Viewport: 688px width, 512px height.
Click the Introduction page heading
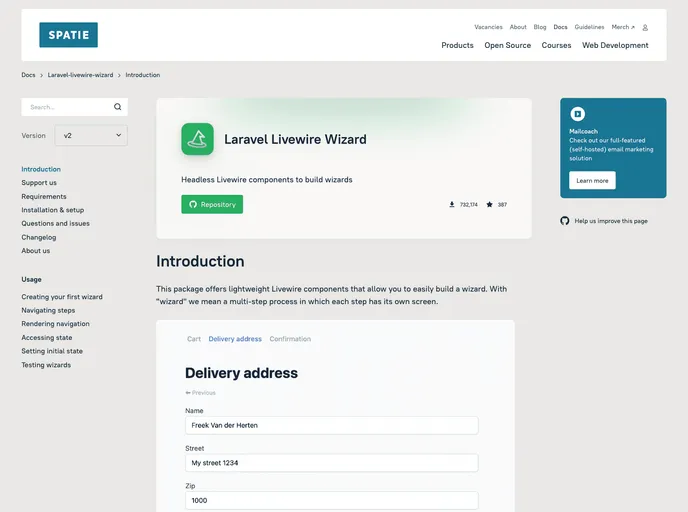[201, 261]
